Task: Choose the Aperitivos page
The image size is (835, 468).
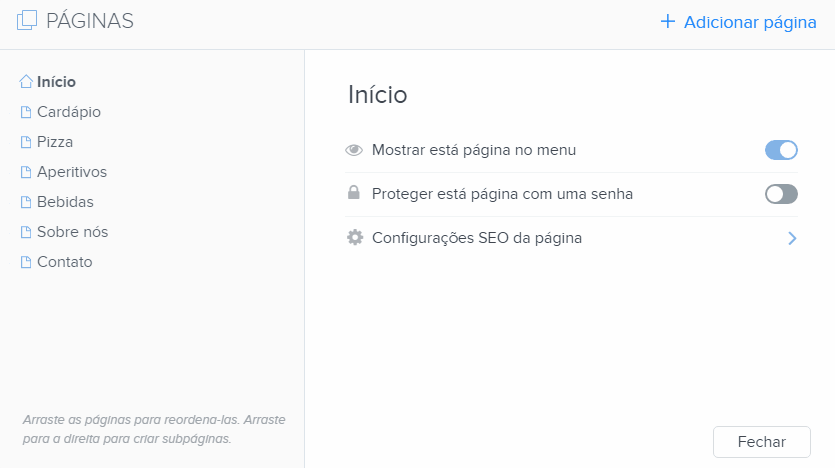Action: coord(72,172)
